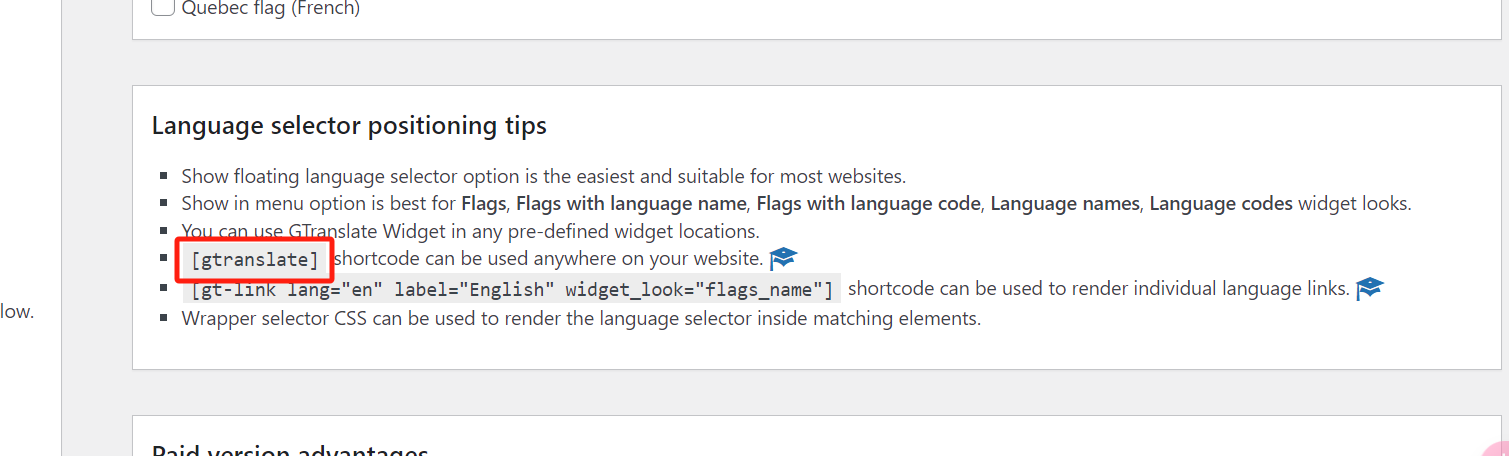Click the [gtranslate] shortcode snippet

255,260
